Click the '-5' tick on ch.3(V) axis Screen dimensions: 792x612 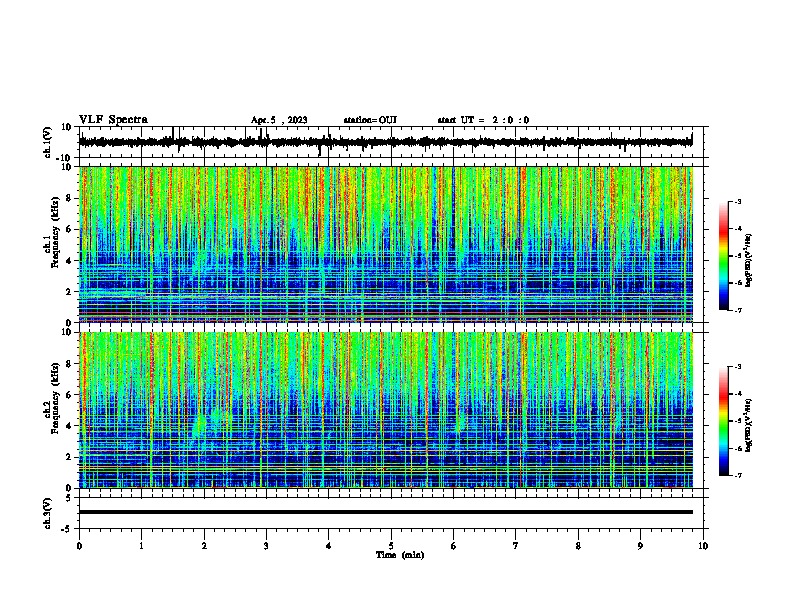pos(66,529)
